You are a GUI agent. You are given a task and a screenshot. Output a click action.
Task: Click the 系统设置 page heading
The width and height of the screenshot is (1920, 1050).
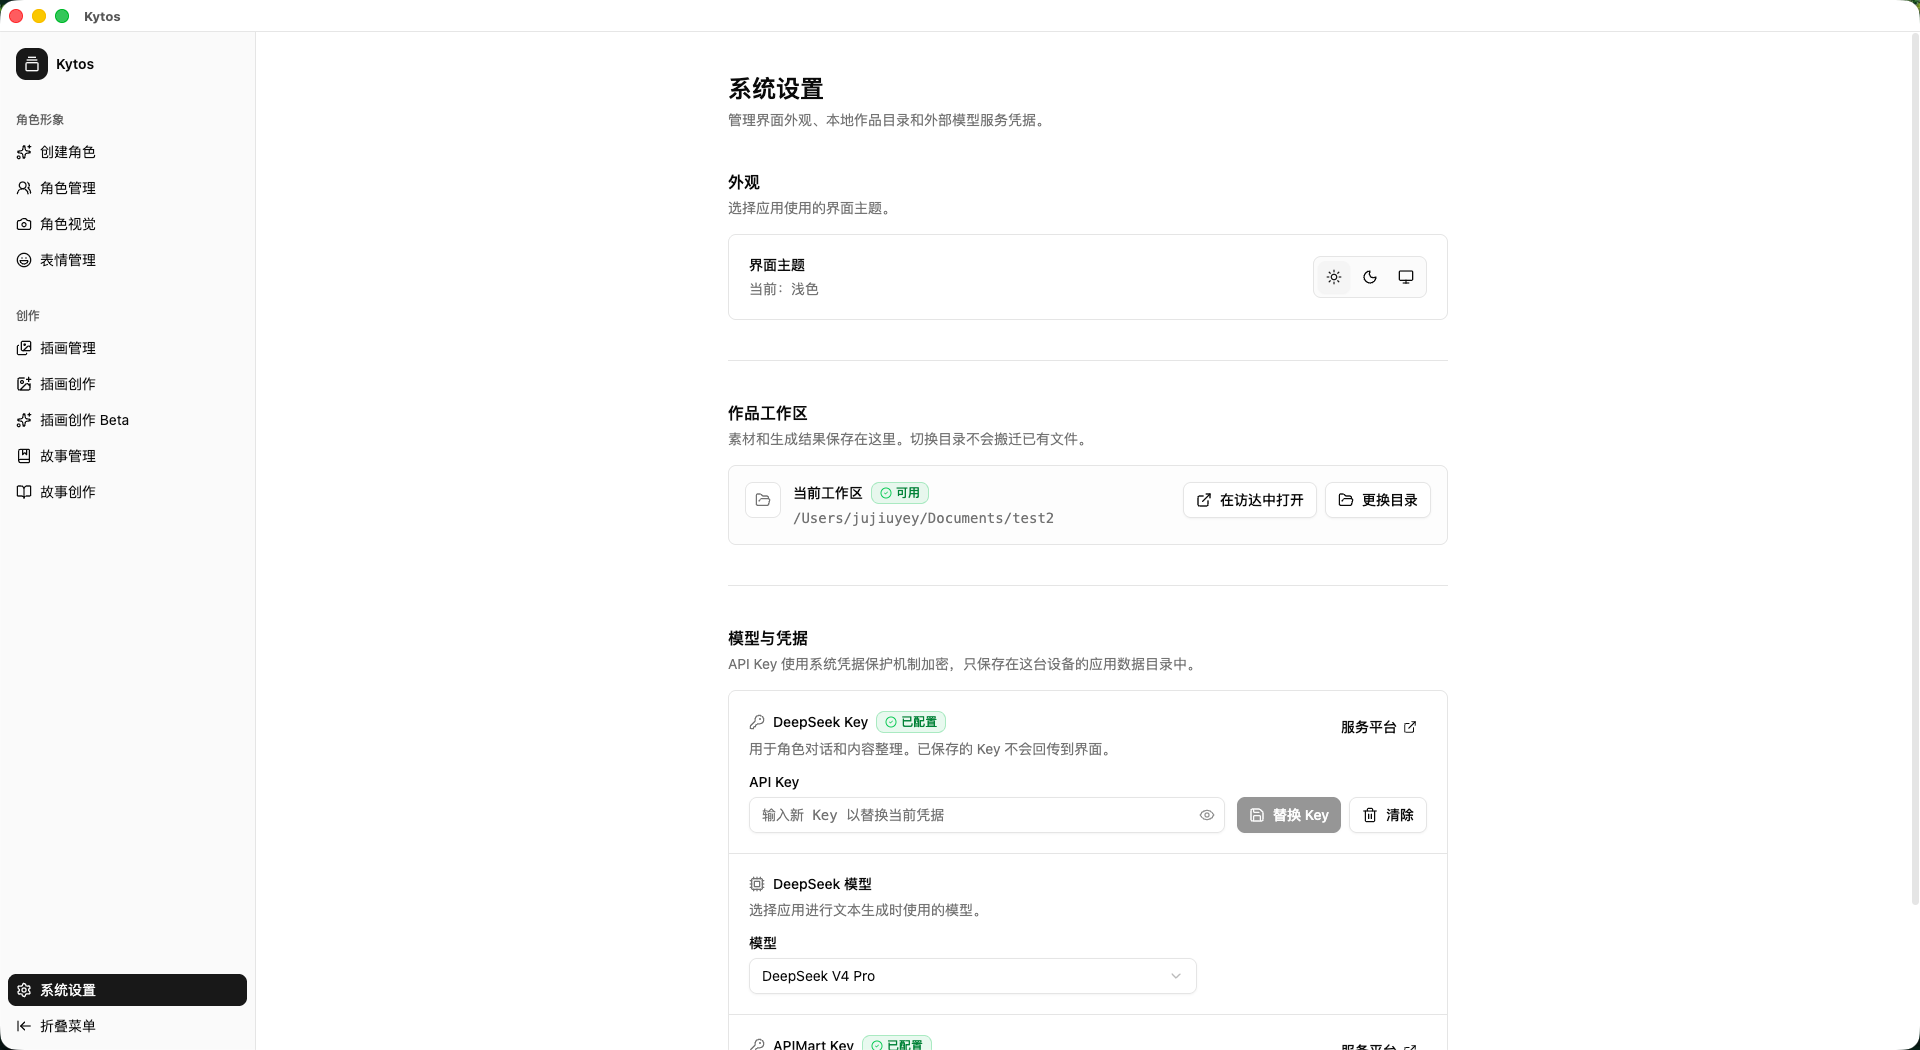(x=776, y=89)
